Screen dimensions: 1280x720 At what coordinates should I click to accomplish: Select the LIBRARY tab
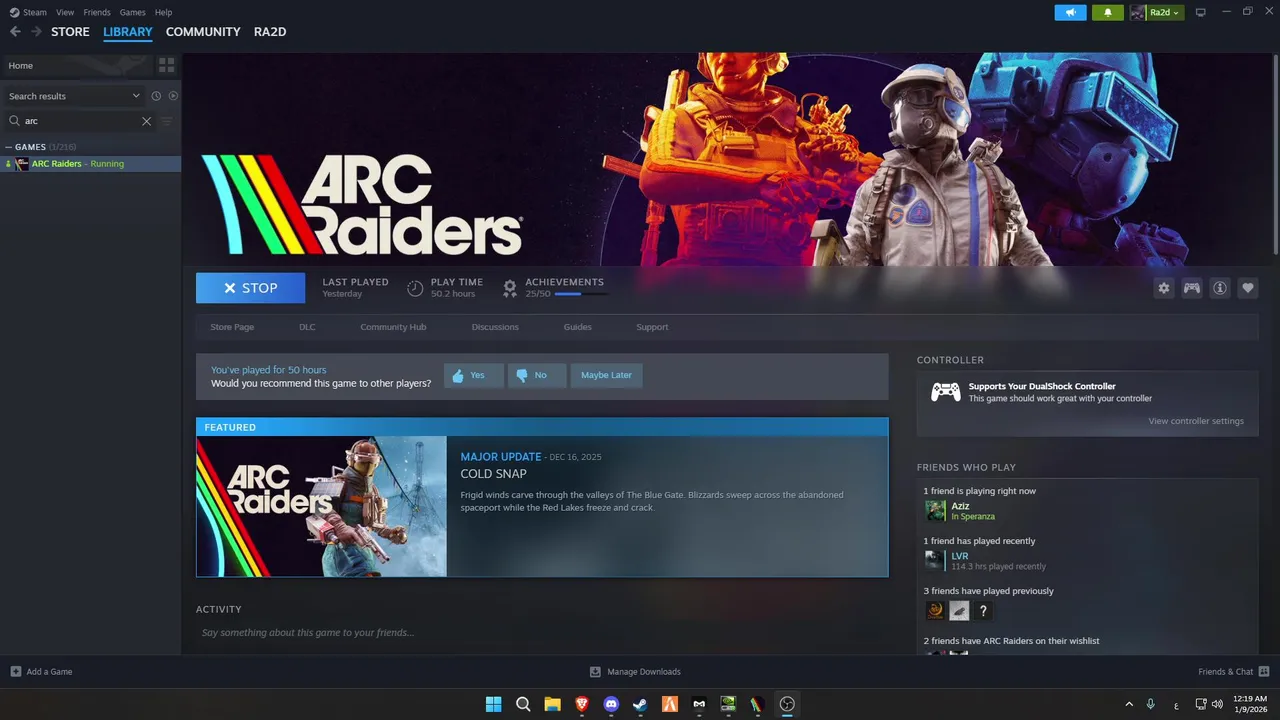(128, 32)
